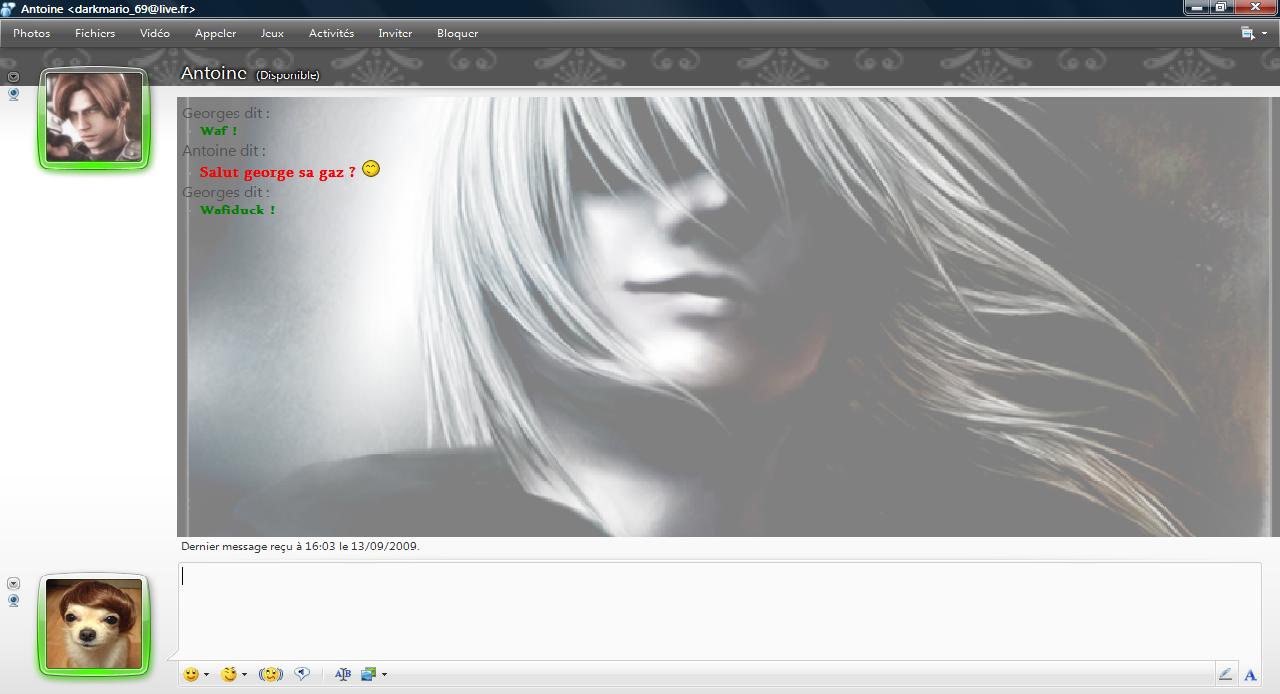Screen dimensions: 1280x694
Task: Click Bloquer to block Antoine
Action: coord(457,33)
